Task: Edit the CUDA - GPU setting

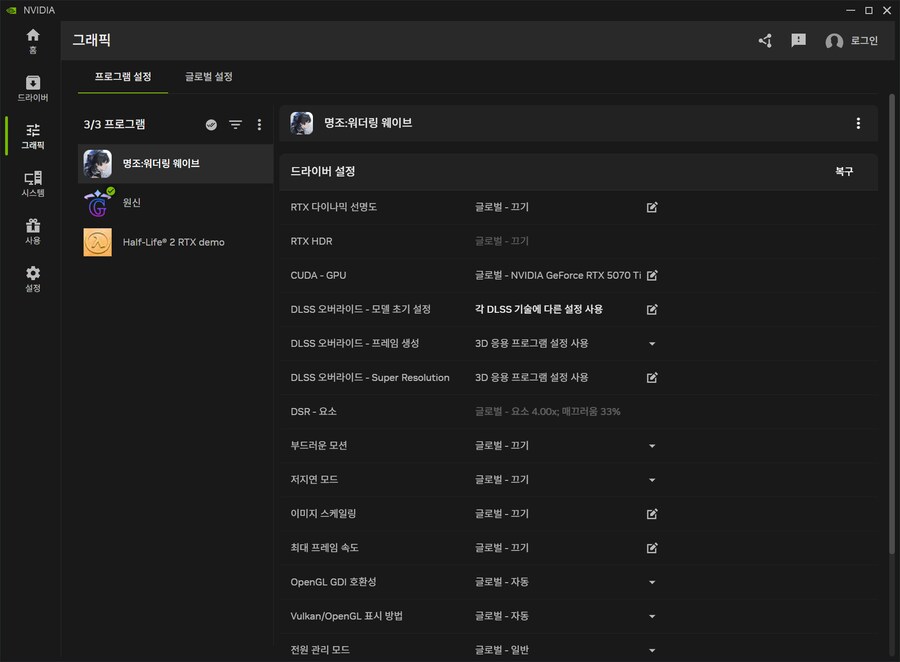Action: 652,276
